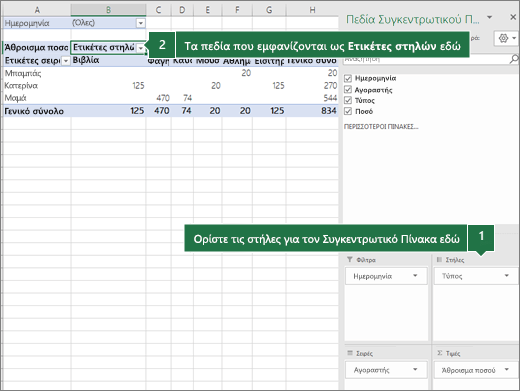Click the value 470 in Μαμά row
Viewport: 520px width, 391px height.
pos(163,98)
